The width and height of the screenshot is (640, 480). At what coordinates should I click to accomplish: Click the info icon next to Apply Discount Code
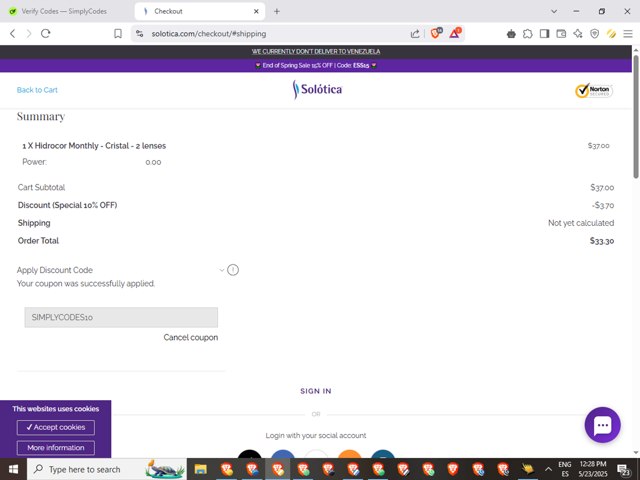233,270
